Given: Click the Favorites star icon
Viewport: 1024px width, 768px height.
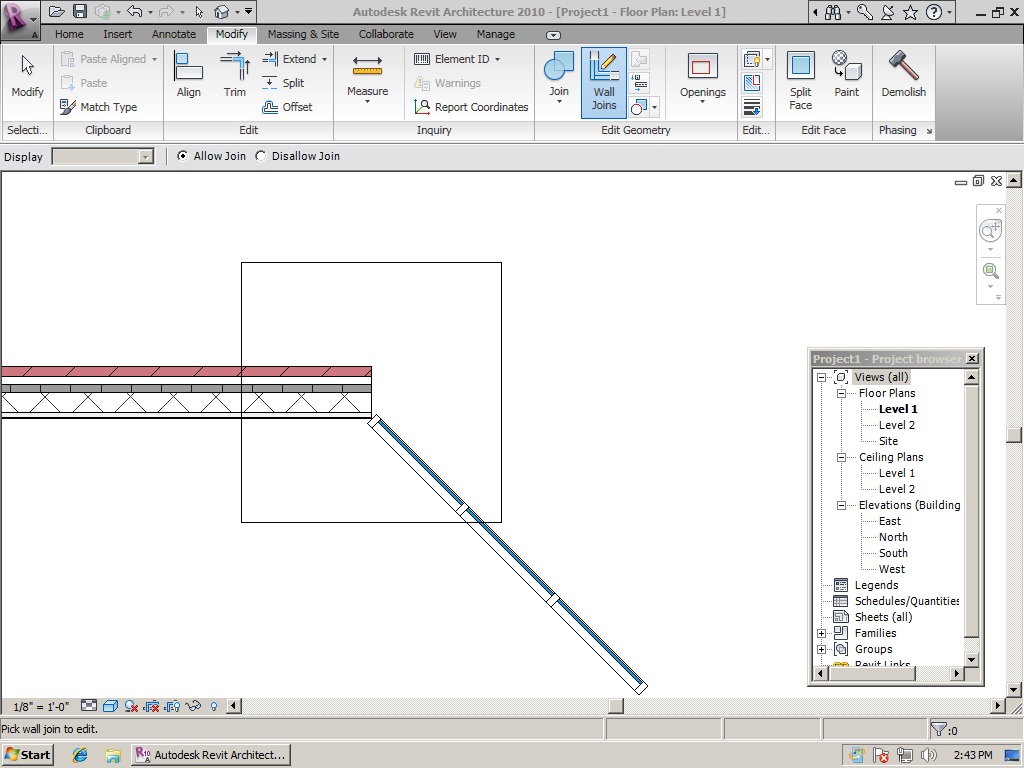Looking at the screenshot, I should [x=910, y=12].
